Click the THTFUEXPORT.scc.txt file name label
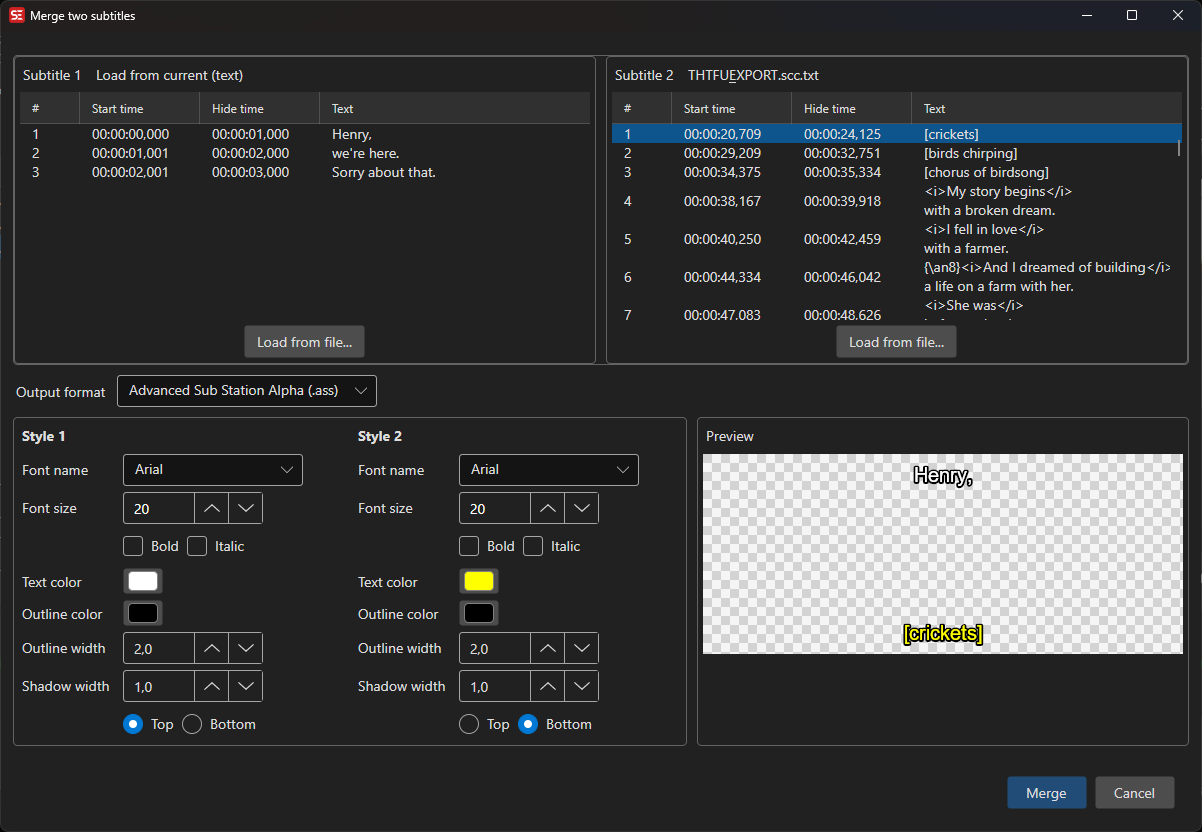1202x832 pixels. (753, 75)
